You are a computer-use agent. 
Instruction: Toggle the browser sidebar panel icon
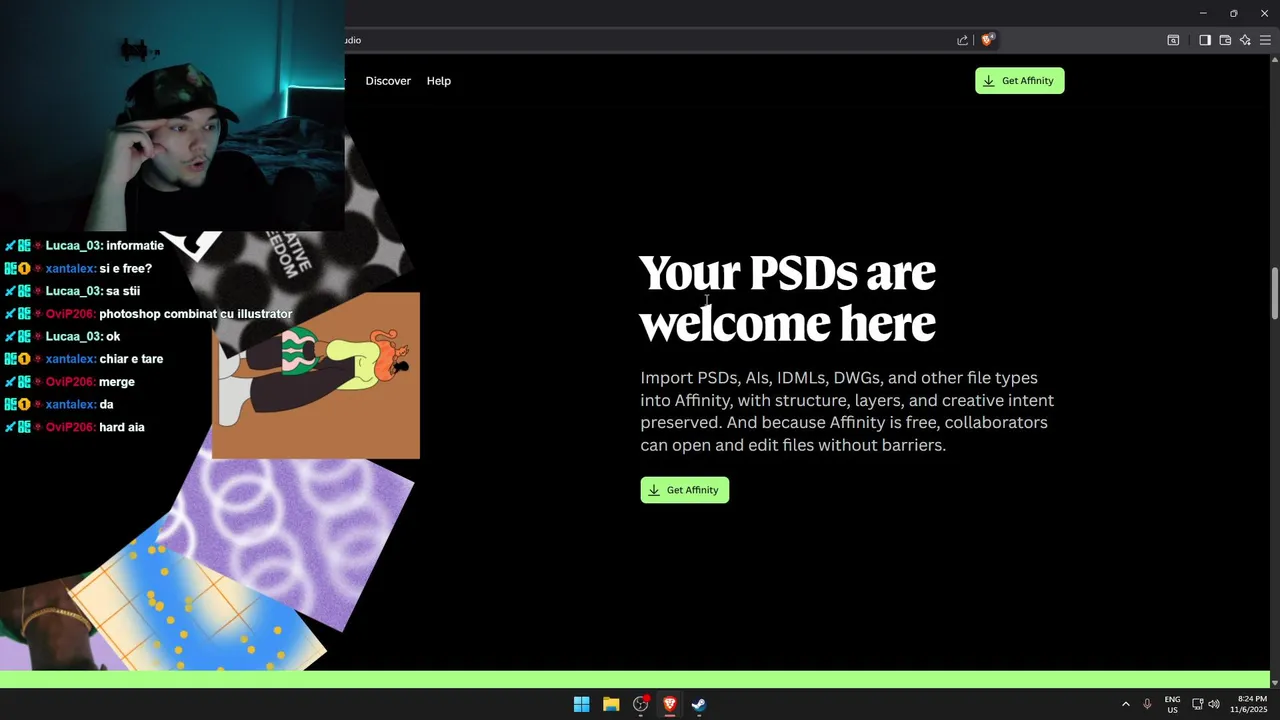[1205, 40]
